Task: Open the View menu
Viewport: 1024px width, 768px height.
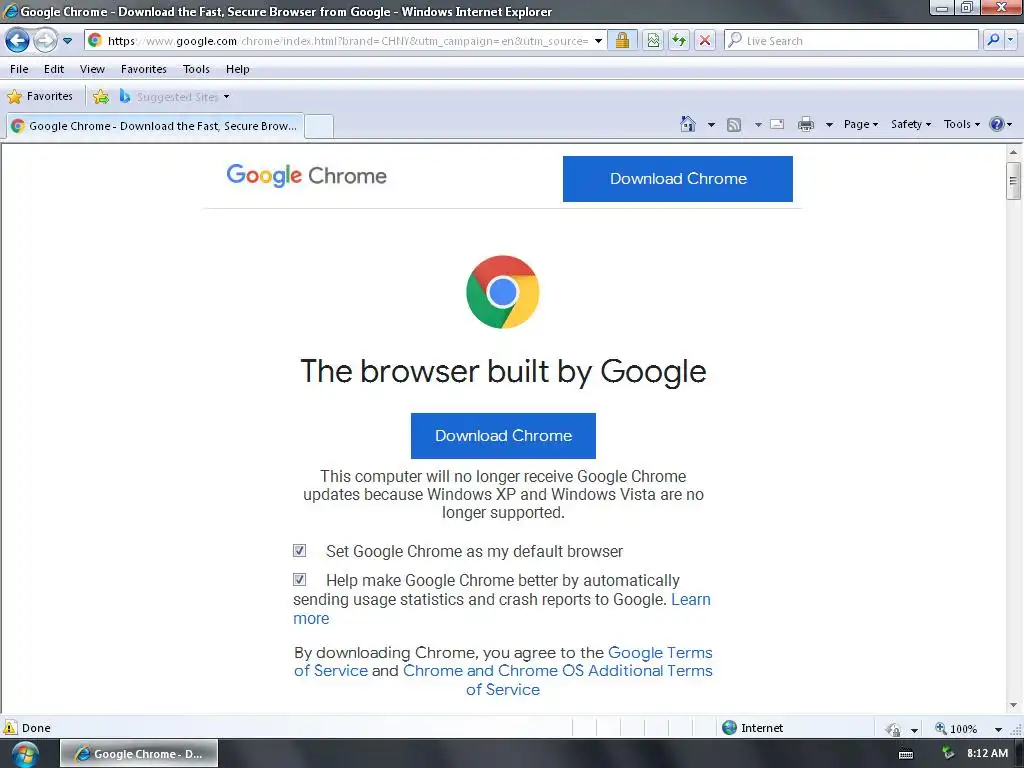Action: click(x=92, y=69)
